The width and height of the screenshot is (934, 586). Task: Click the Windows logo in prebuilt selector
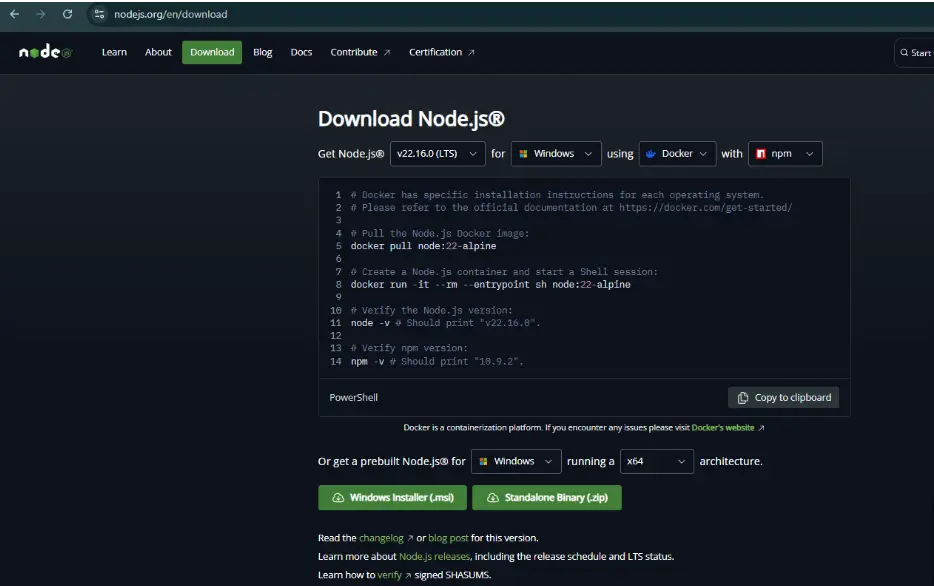(x=483, y=462)
